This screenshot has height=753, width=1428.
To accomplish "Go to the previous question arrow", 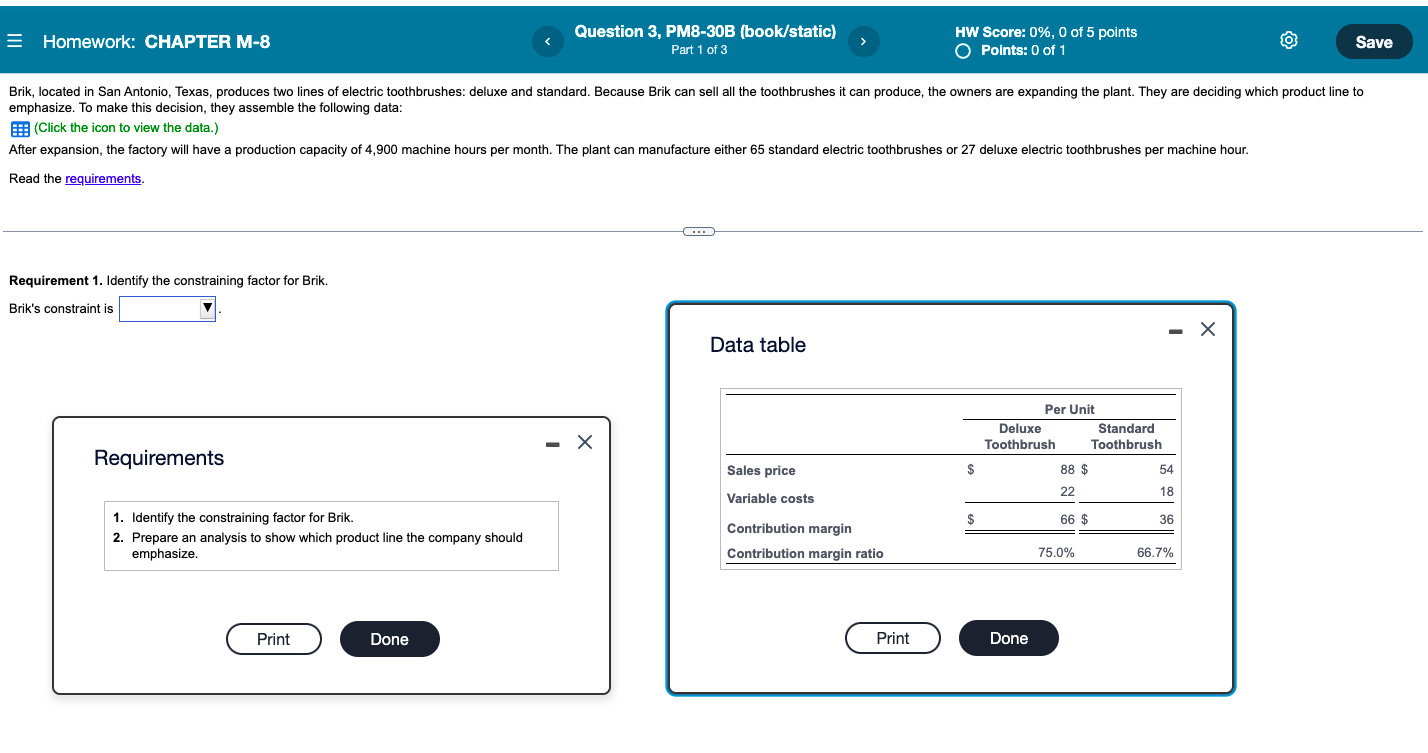I will pyautogui.click(x=547, y=41).
